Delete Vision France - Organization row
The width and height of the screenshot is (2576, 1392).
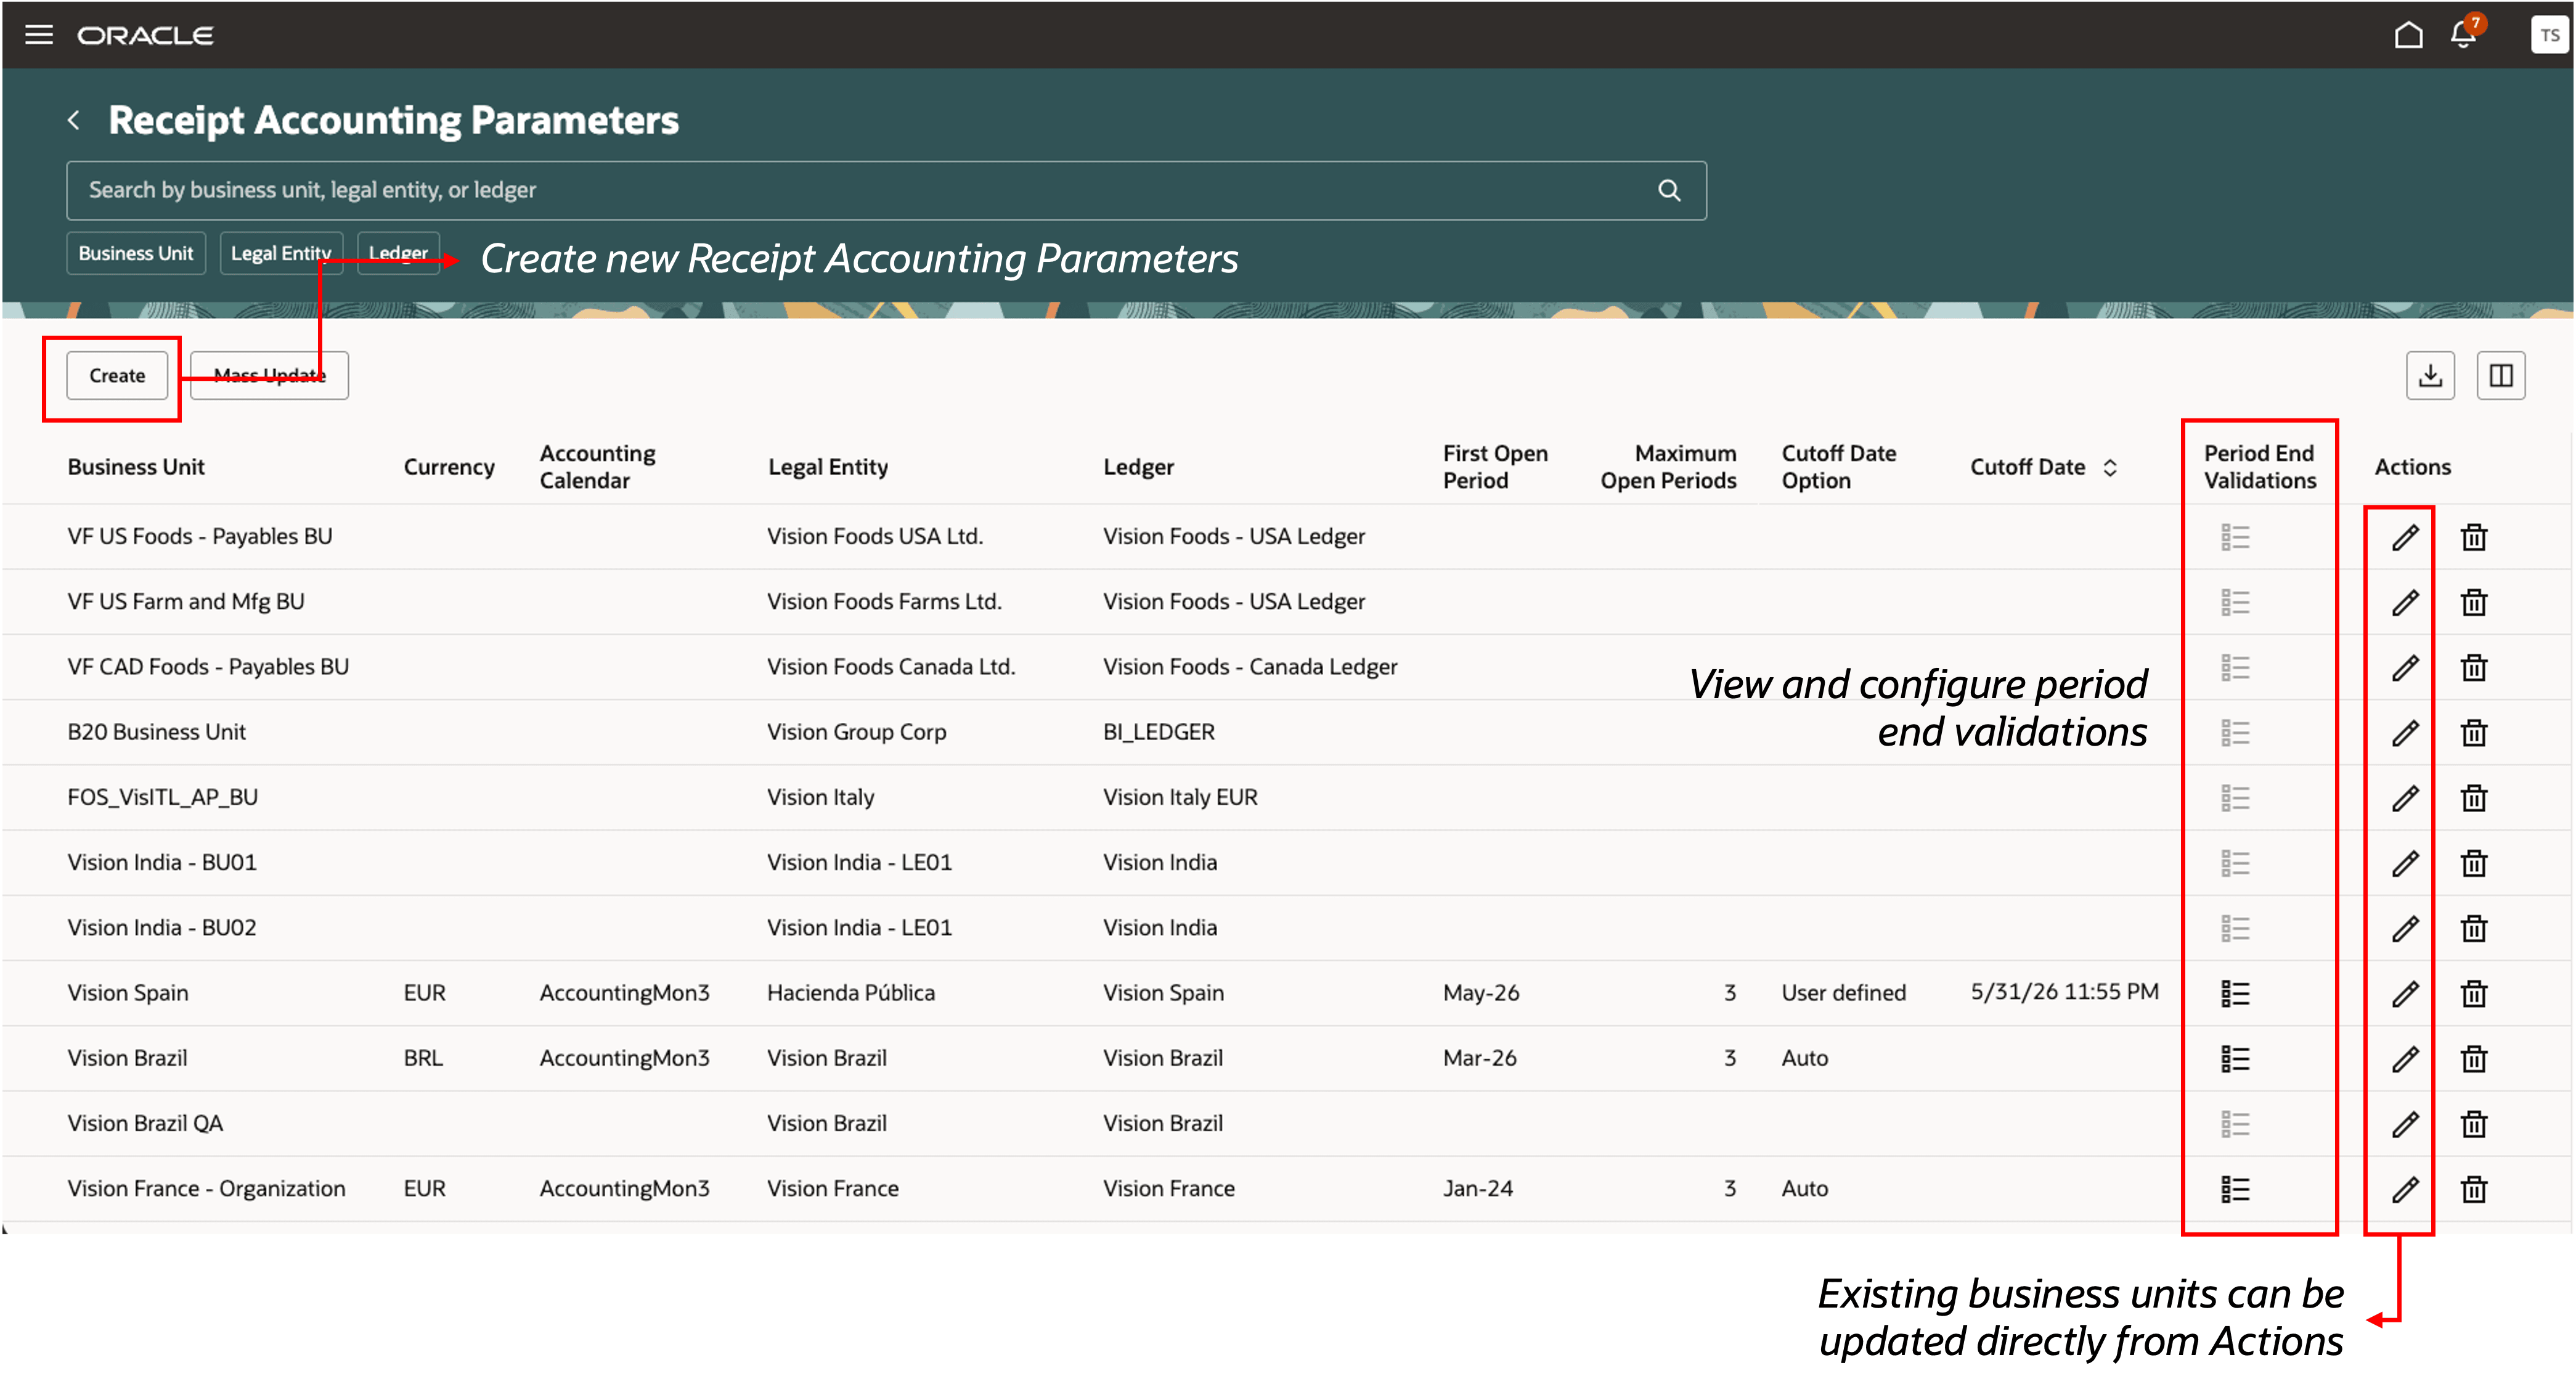click(x=2474, y=1189)
